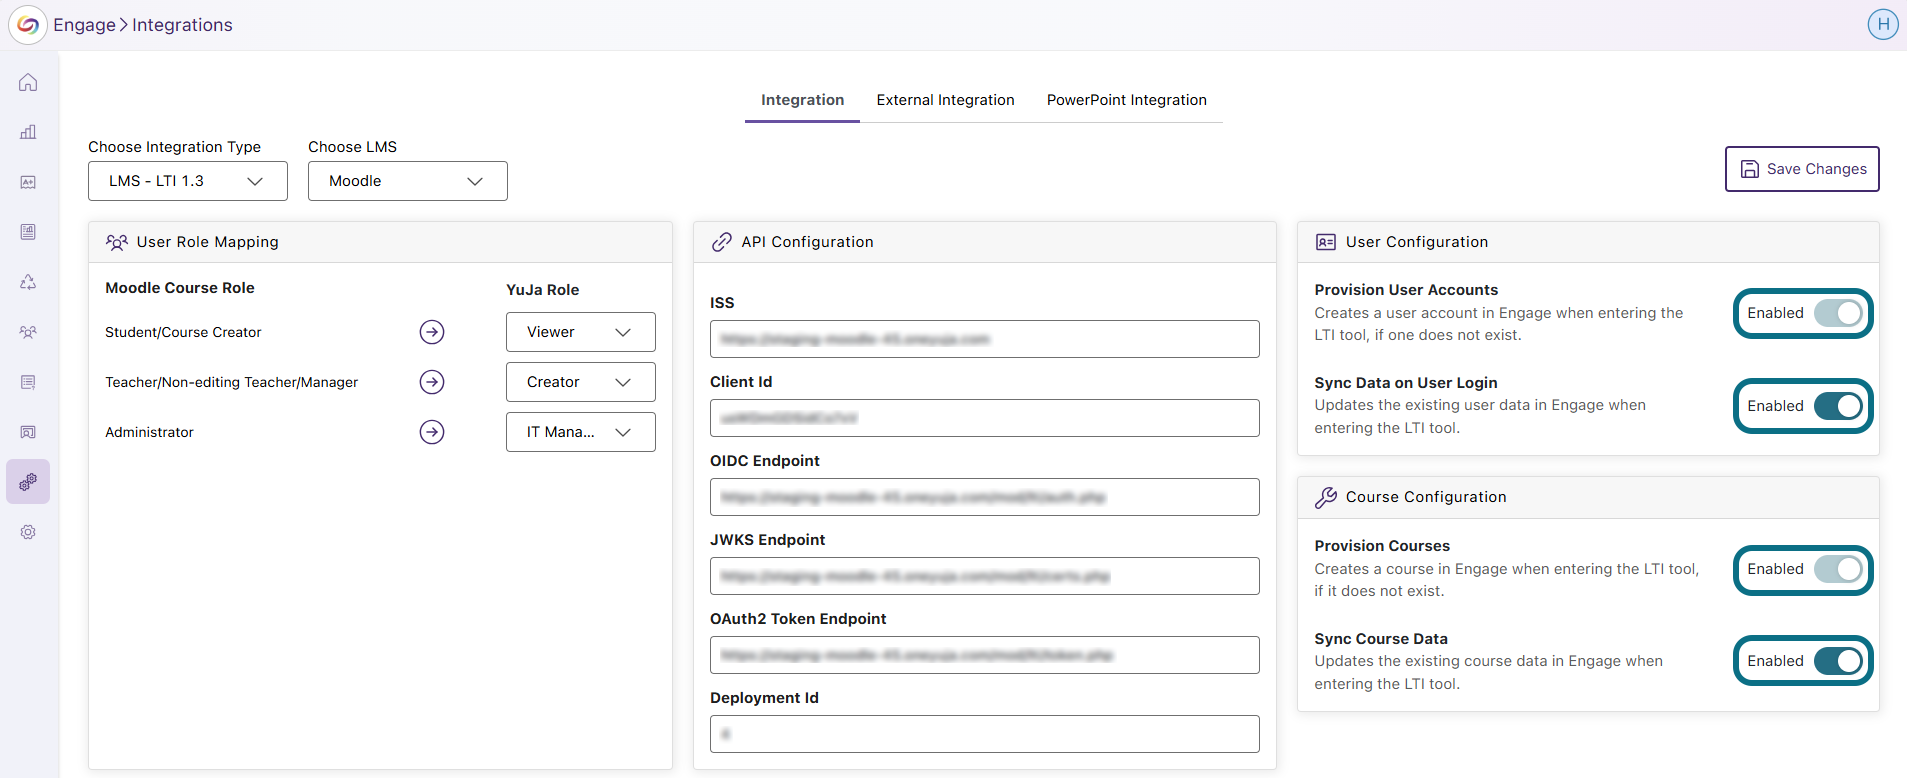Open the classroom board sidebar icon
Screen dimensions: 1907x778
[x=28, y=432]
